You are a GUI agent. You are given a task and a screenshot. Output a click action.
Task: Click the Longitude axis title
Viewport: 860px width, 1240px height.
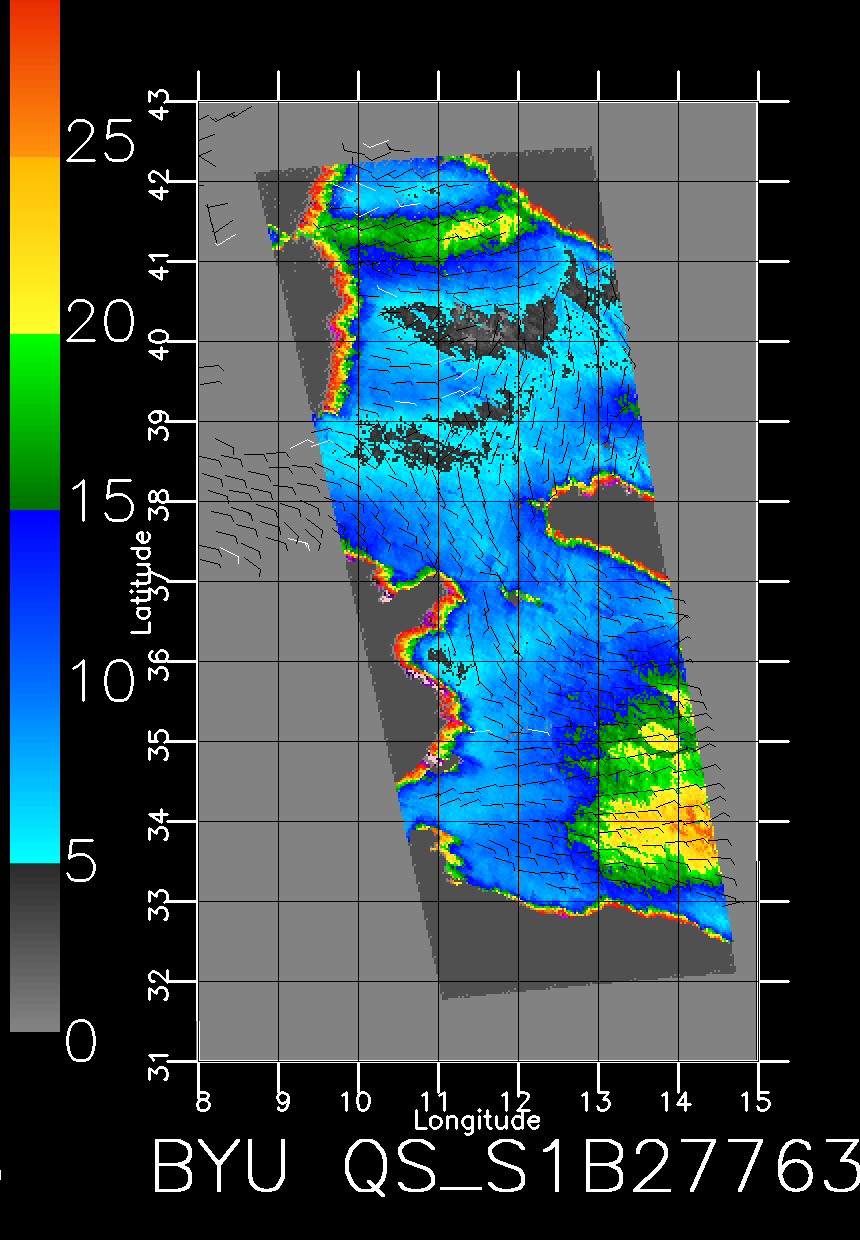[x=477, y=1120]
